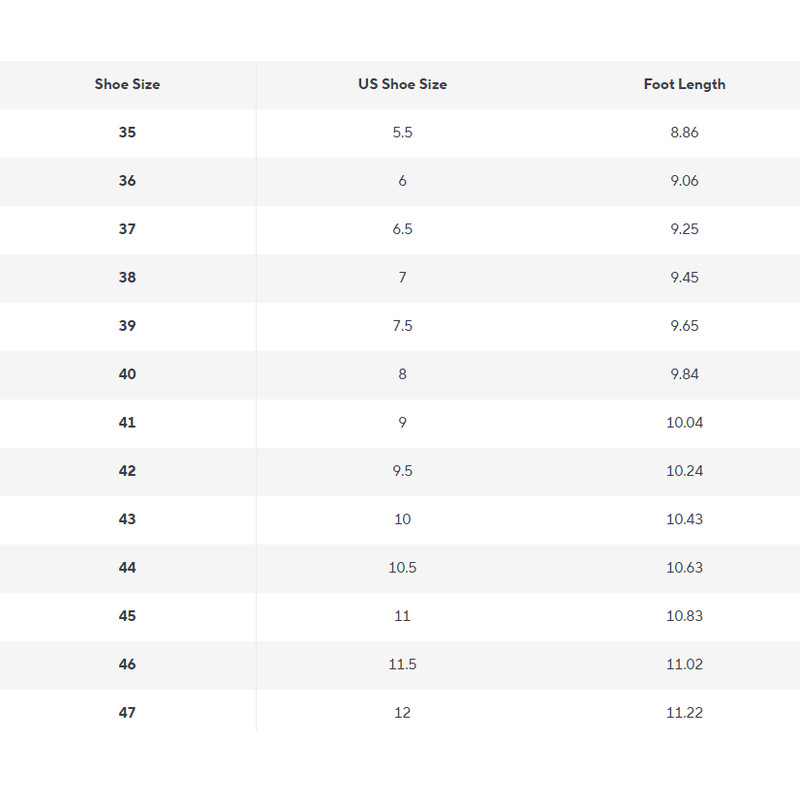Click the US size 7.5 cell
The height and width of the screenshot is (800, 800).
[402, 326]
